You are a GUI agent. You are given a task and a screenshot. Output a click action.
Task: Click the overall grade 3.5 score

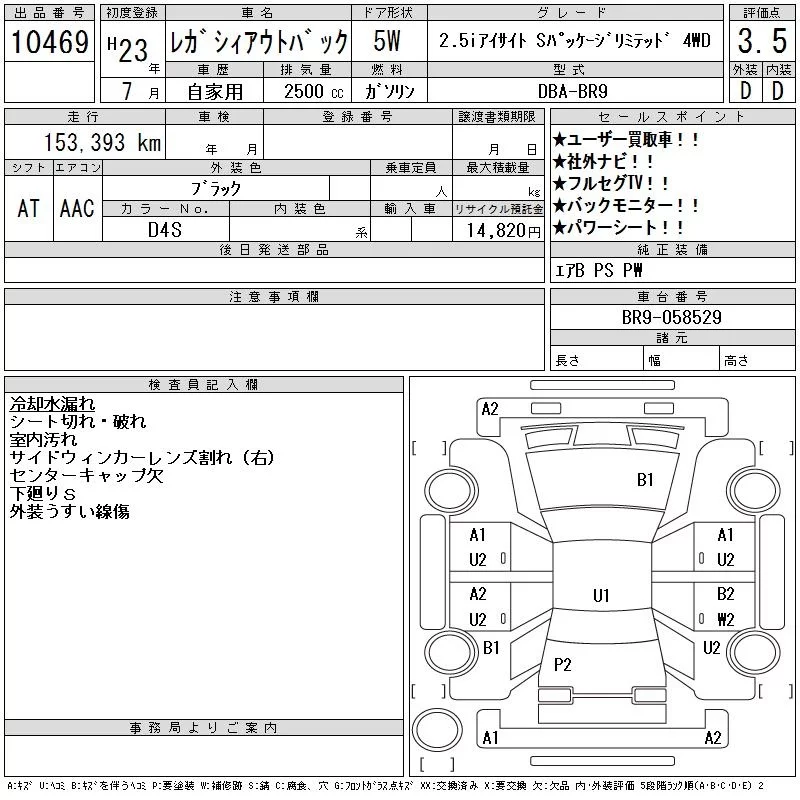(762, 41)
